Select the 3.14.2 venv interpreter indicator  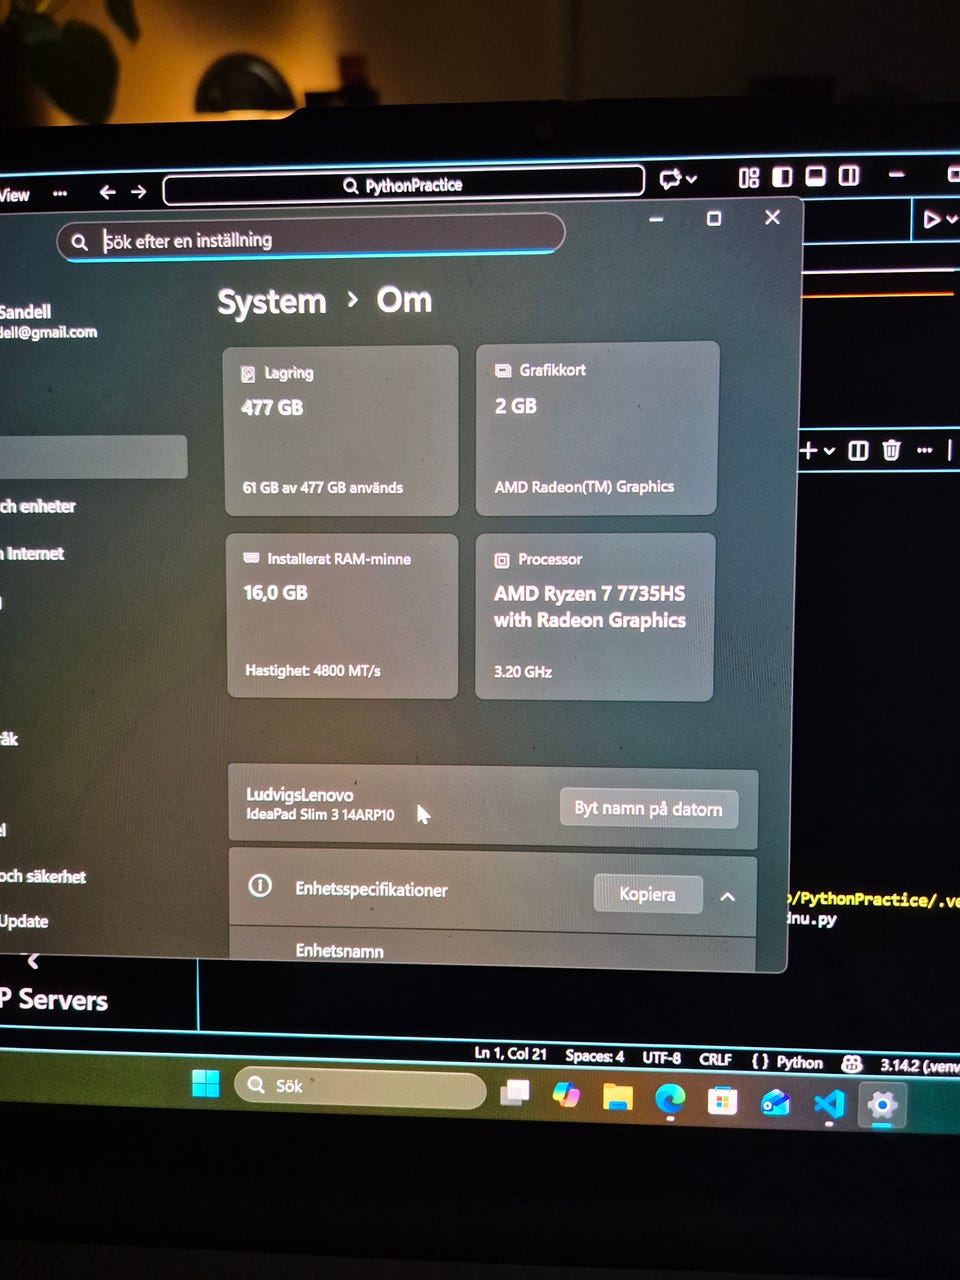[x=919, y=1065]
